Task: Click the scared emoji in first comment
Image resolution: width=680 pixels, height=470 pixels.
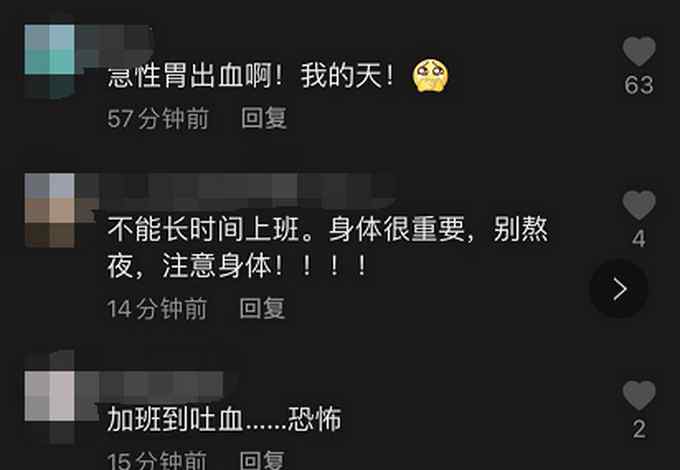Action: [x=430, y=76]
